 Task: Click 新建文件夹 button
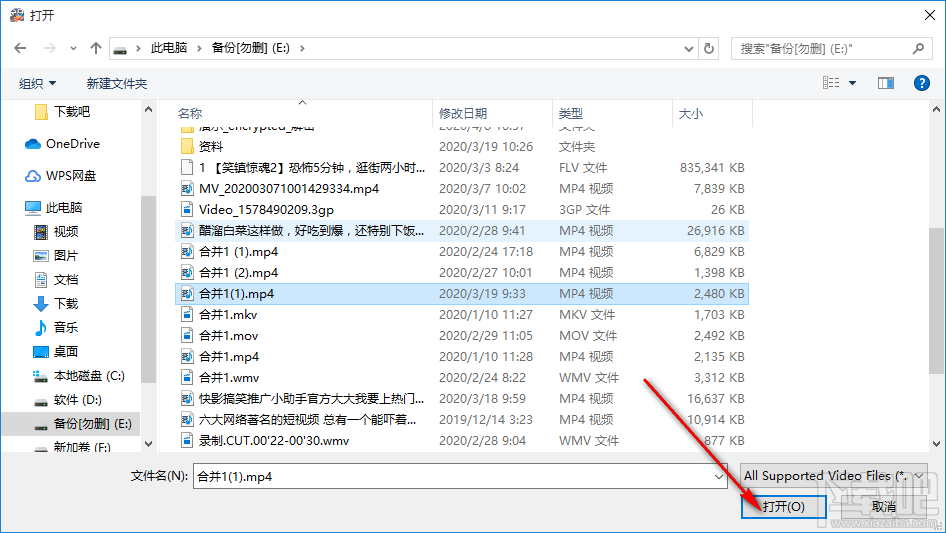click(116, 83)
